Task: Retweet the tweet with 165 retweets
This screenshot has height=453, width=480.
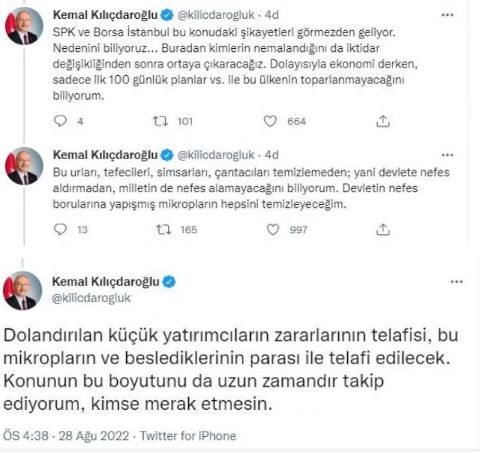Action: [x=164, y=229]
